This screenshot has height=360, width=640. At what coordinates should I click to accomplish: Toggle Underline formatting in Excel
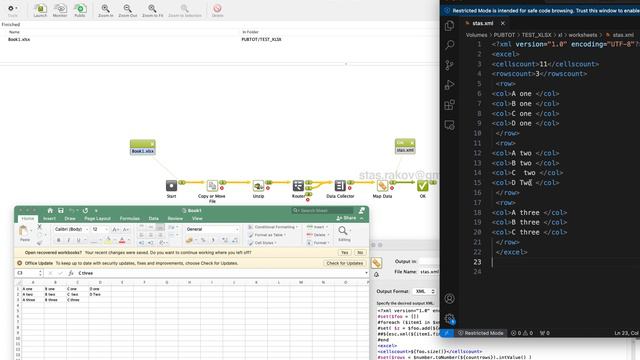(79, 240)
